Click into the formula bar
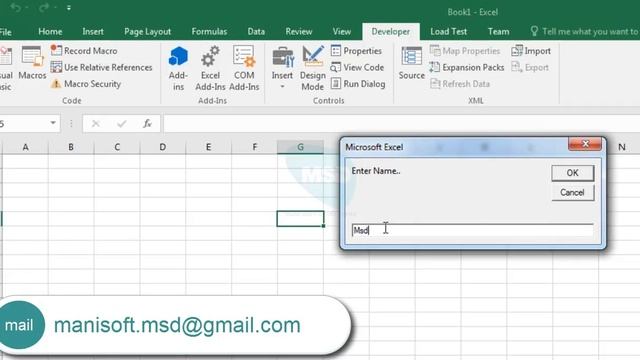 pyautogui.click(x=402, y=123)
